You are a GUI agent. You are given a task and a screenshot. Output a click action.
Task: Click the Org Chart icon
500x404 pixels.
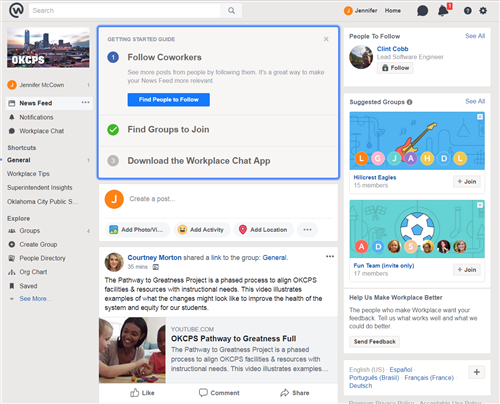coord(12,272)
